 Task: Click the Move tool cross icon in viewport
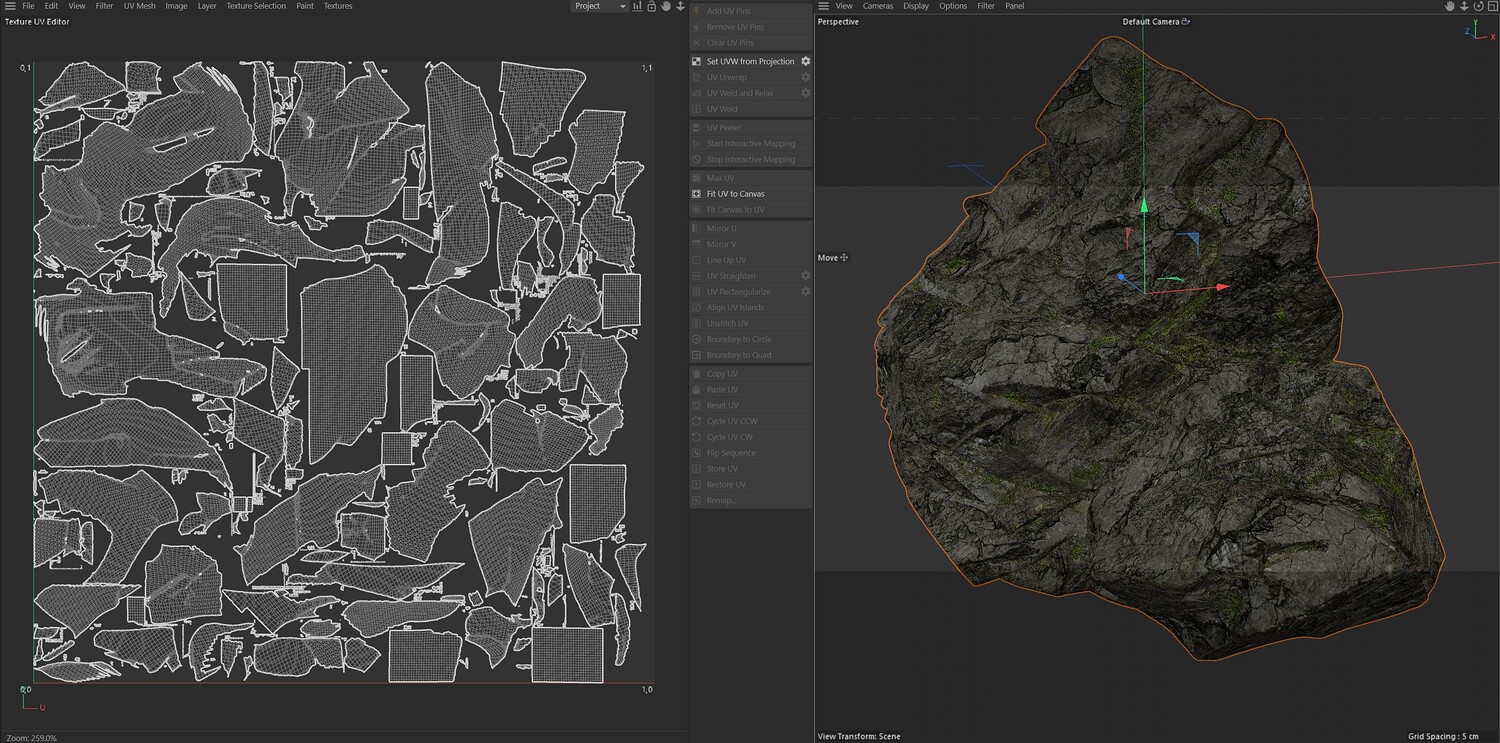click(x=844, y=258)
